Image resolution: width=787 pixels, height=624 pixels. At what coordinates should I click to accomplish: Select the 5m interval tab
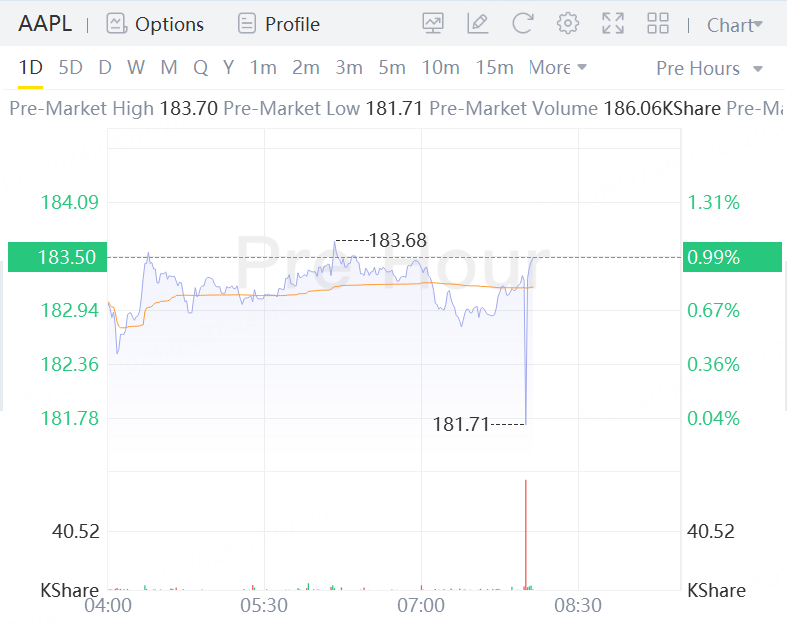[x=392, y=68]
